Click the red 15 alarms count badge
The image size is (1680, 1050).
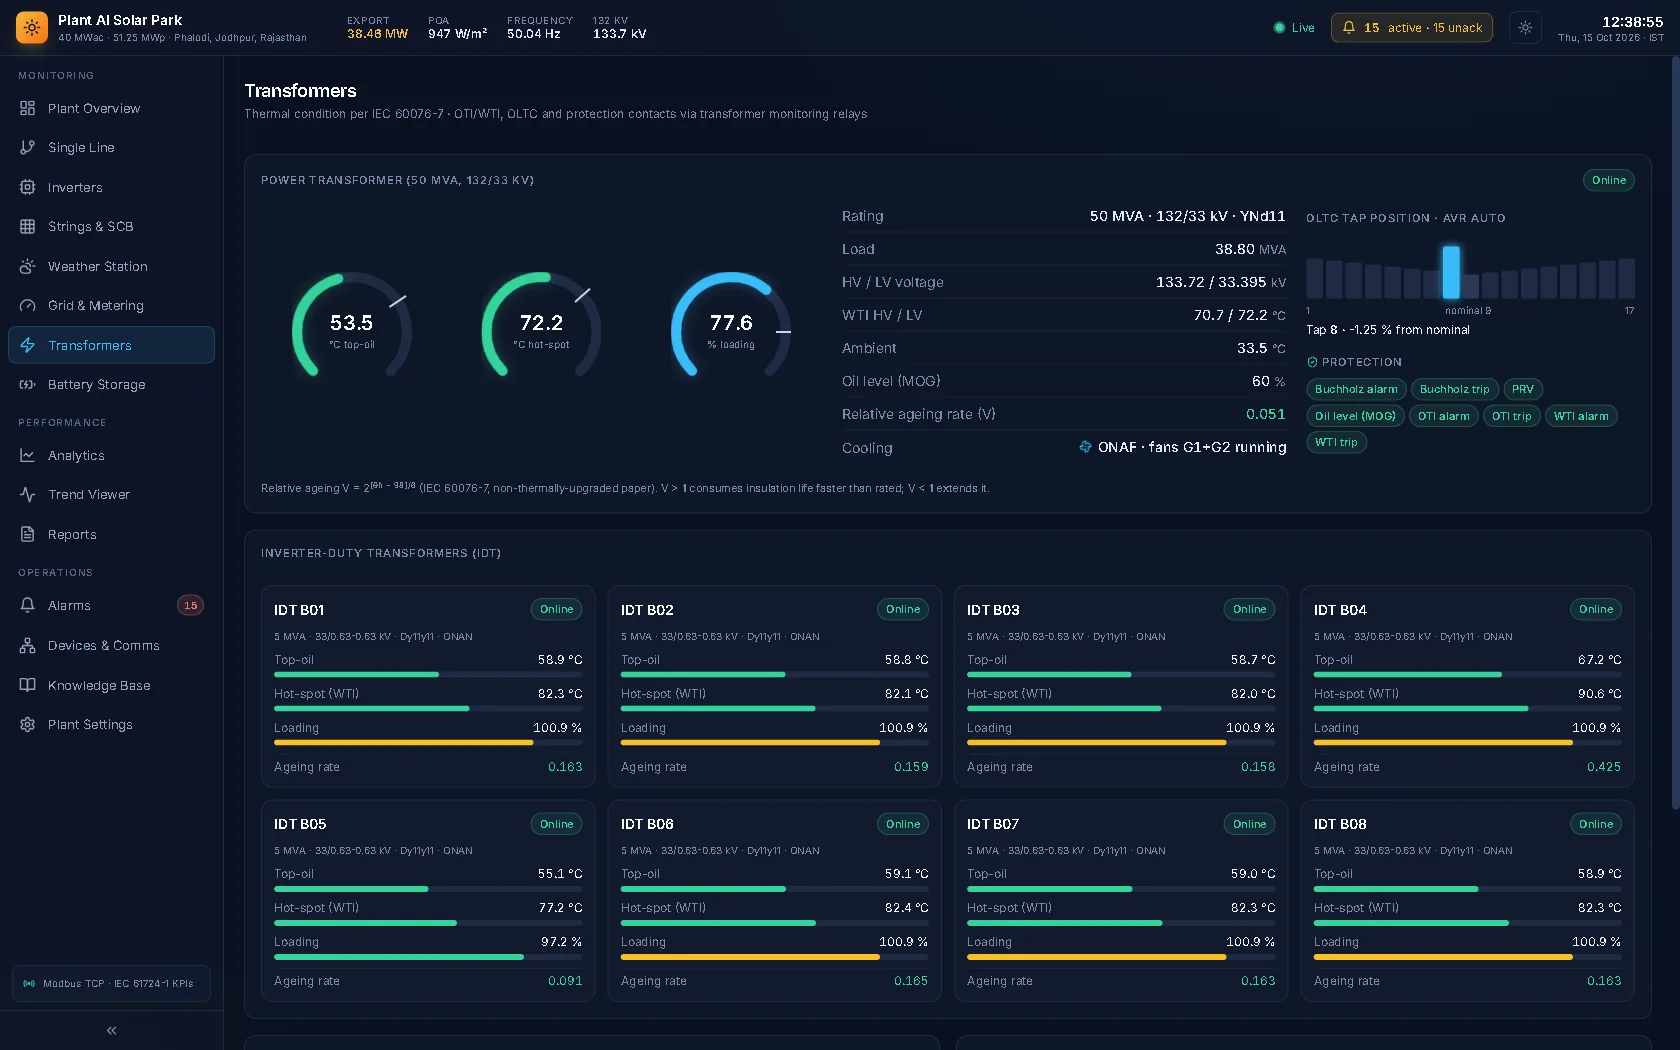(x=190, y=605)
